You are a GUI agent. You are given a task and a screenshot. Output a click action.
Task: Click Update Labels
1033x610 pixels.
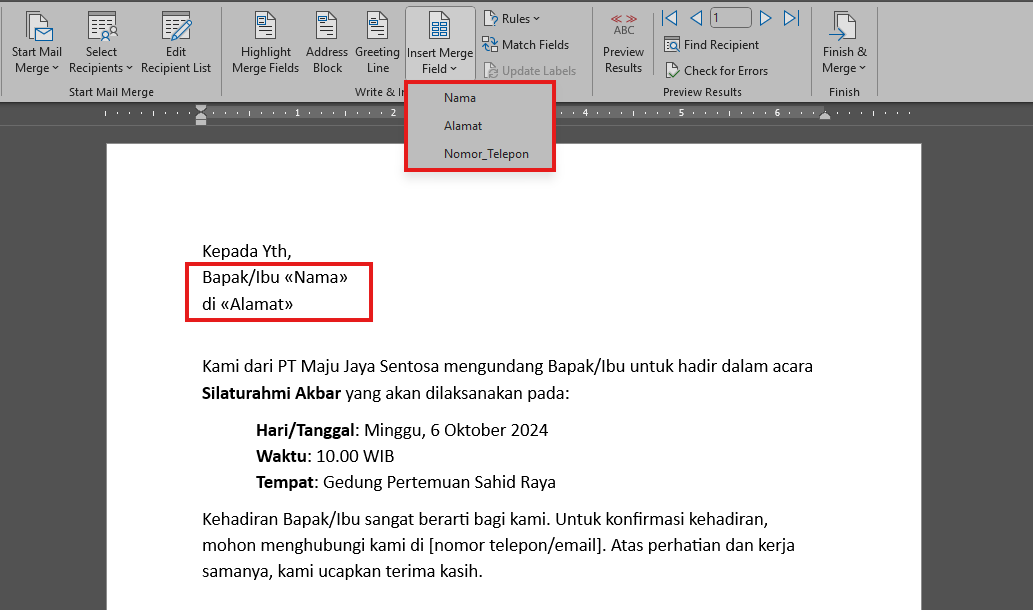531,70
